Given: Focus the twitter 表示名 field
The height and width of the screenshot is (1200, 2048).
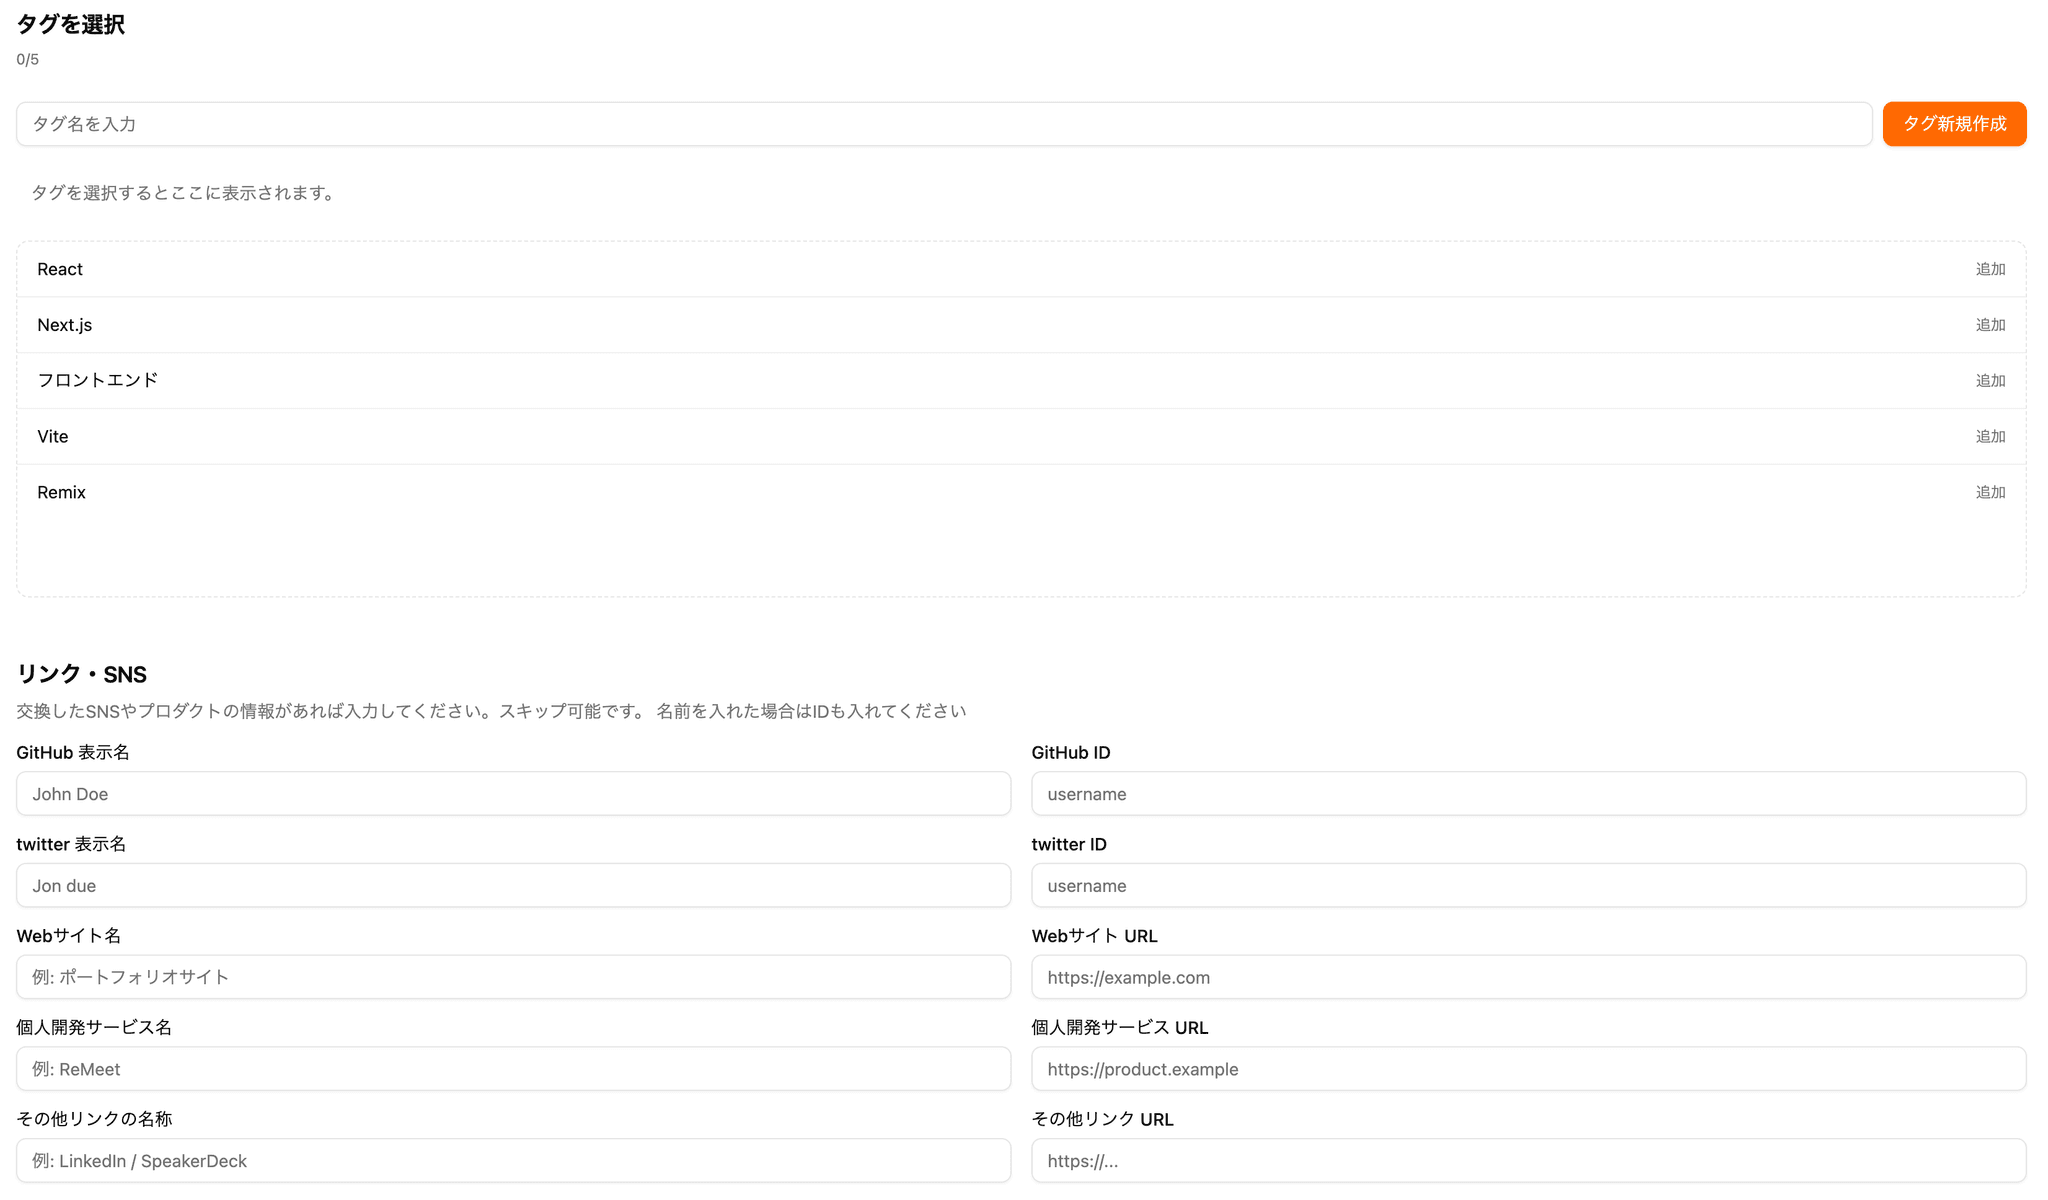Looking at the screenshot, I should [513, 886].
